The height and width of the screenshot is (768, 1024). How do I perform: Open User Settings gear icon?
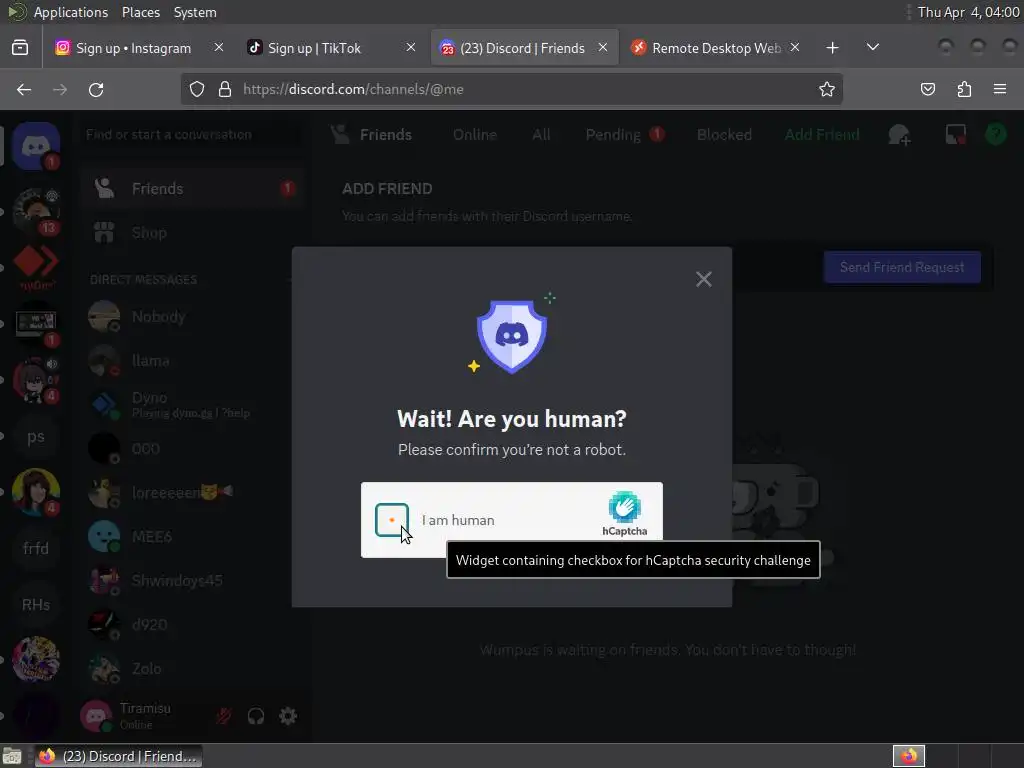point(288,716)
